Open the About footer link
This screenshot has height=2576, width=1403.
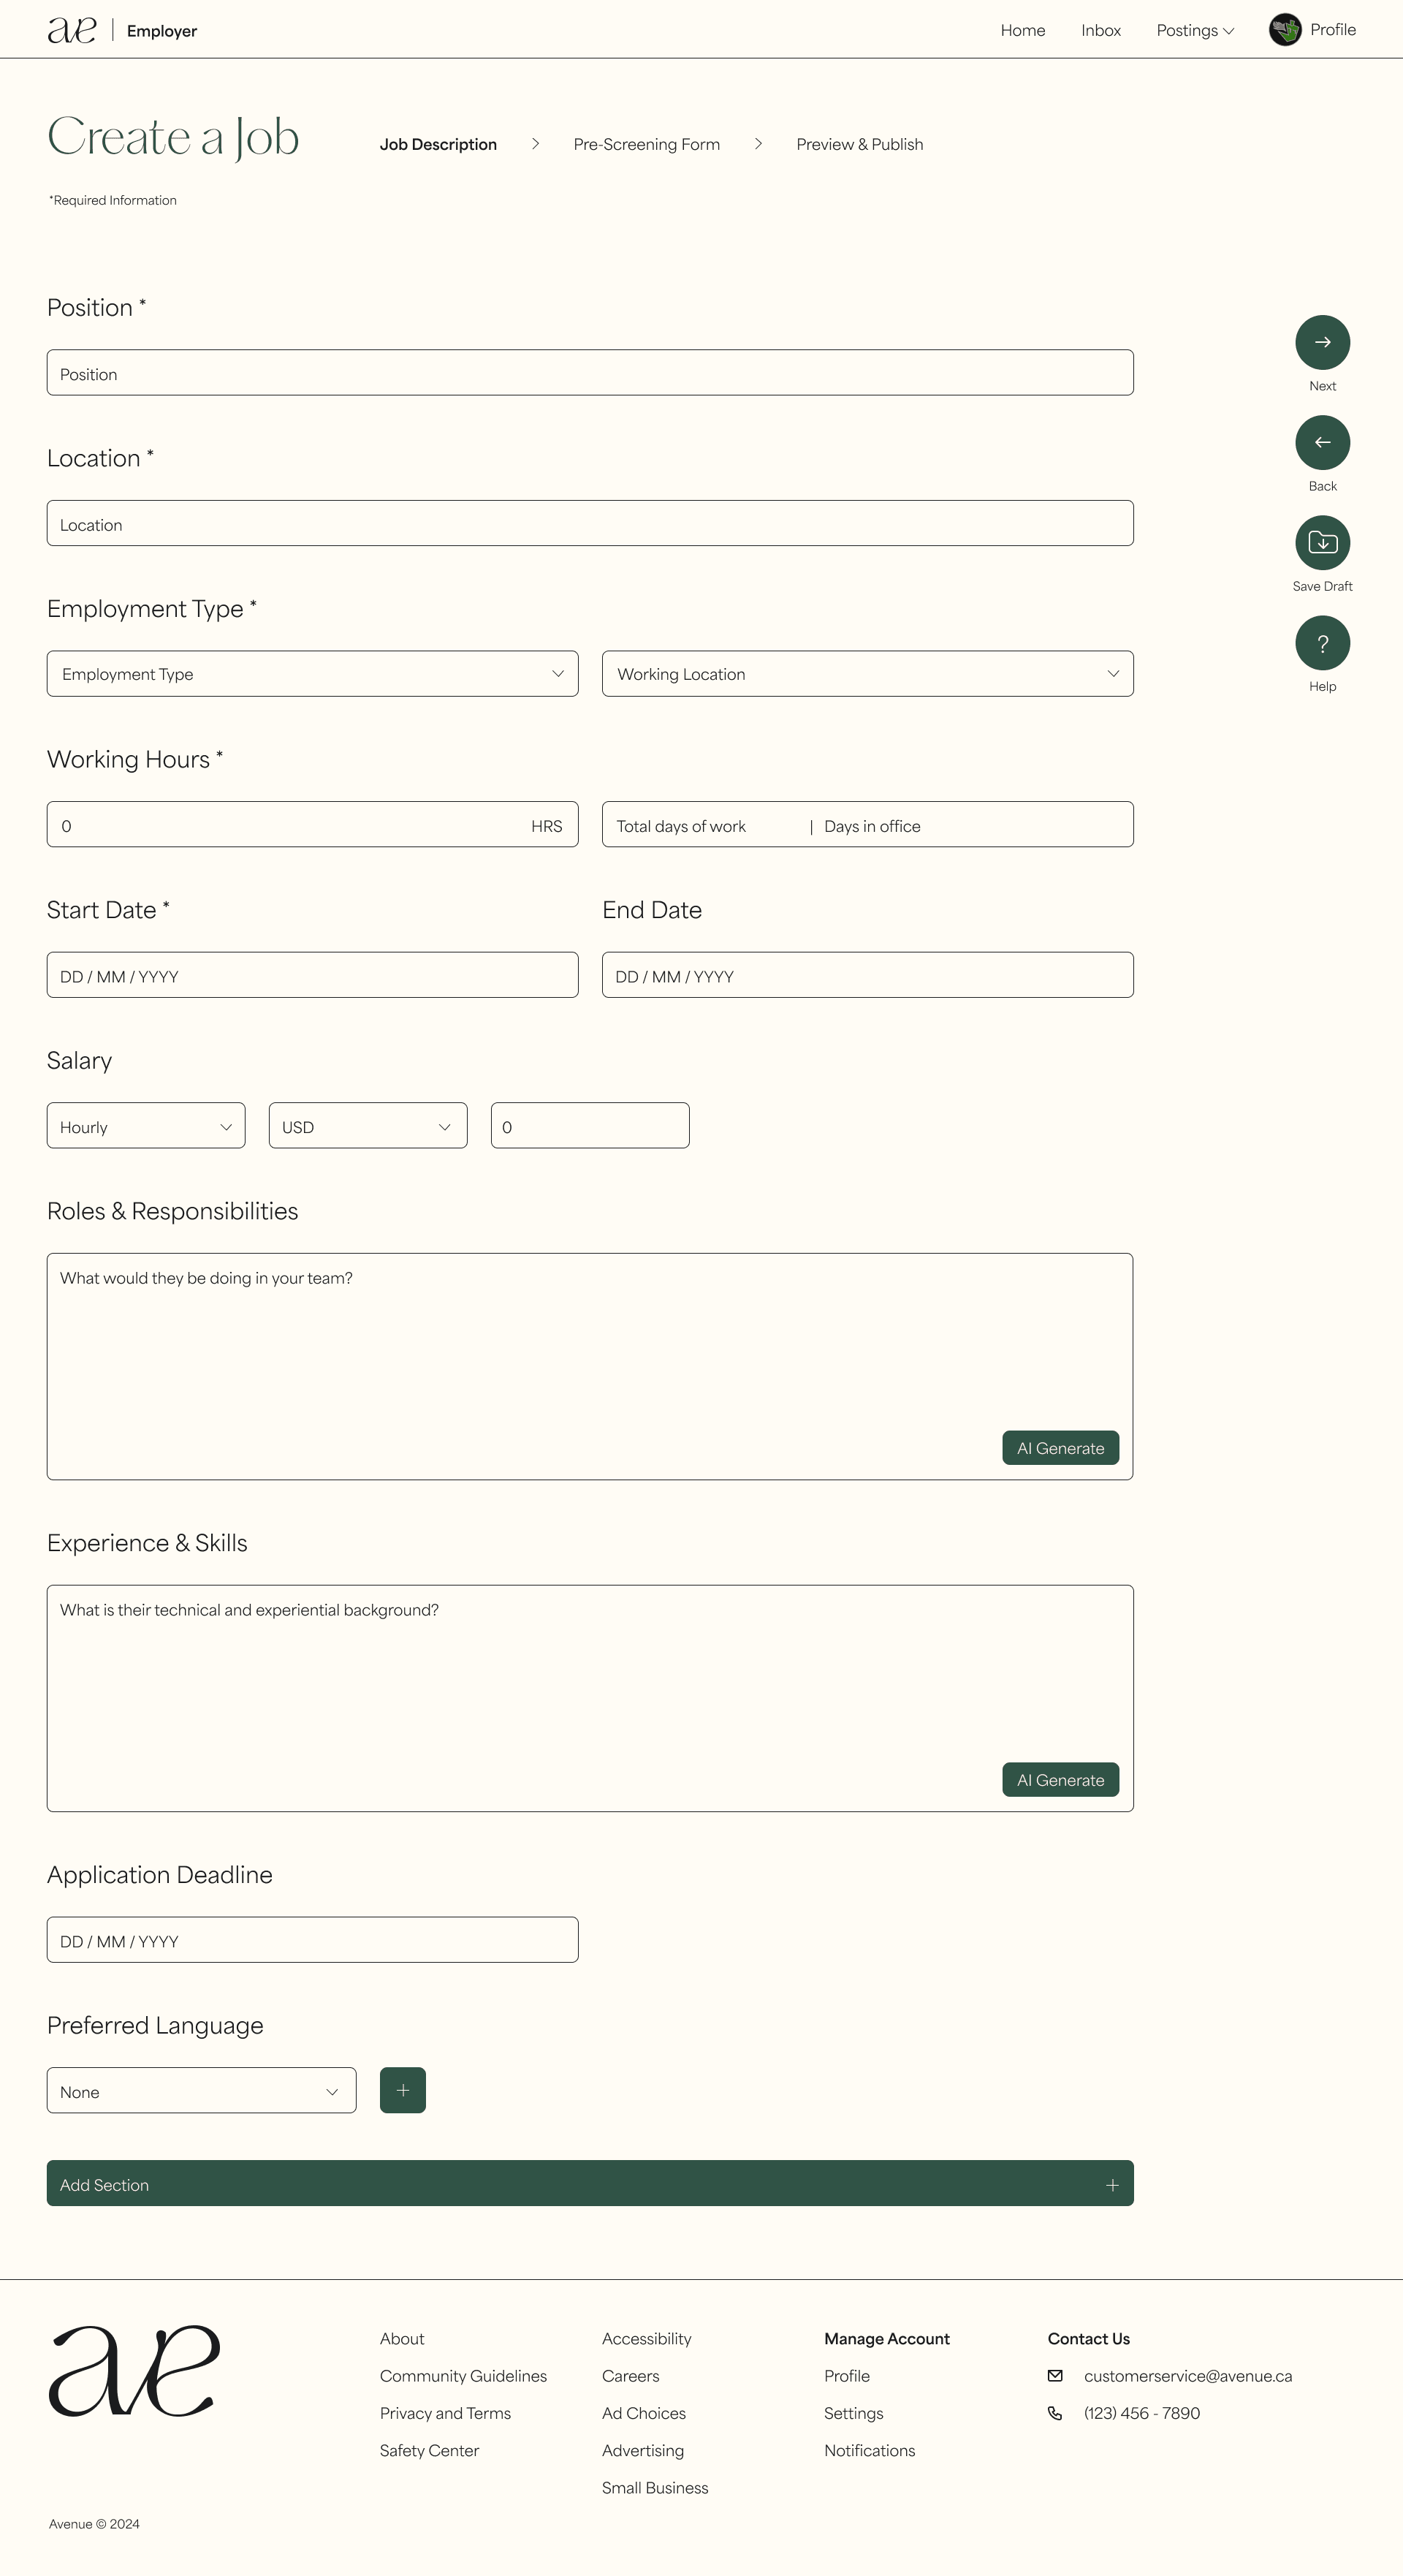(x=402, y=2338)
